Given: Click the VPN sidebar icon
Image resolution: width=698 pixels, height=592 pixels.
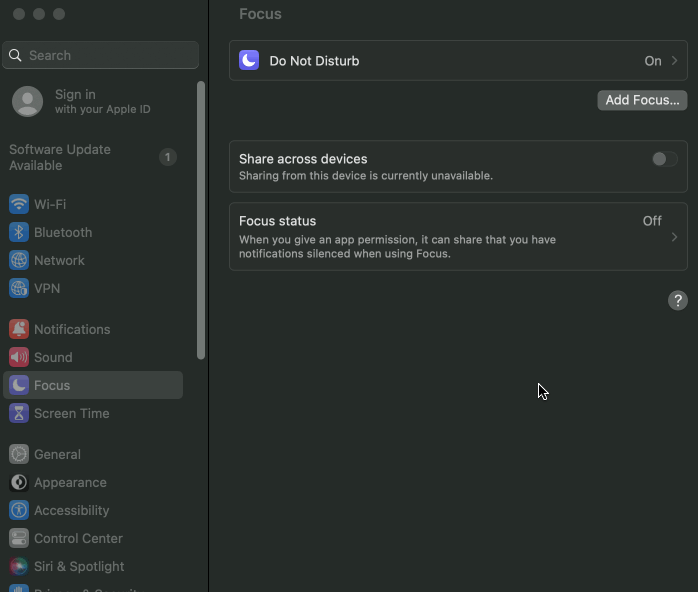Looking at the screenshot, I should (19, 288).
